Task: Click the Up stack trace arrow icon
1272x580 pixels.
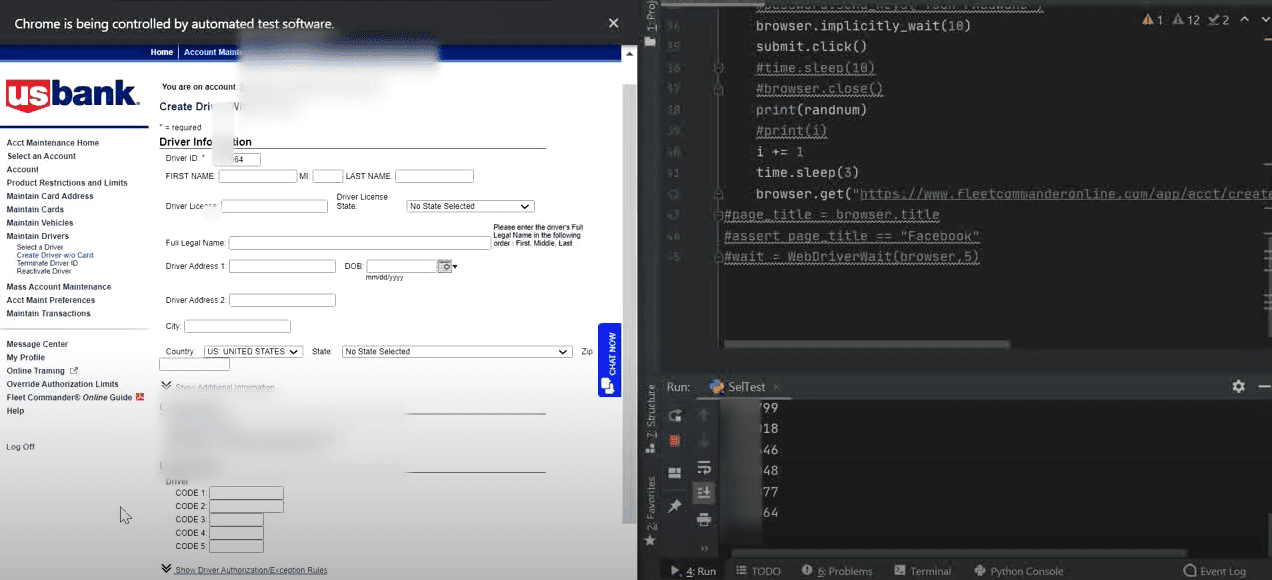Action: point(704,414)
